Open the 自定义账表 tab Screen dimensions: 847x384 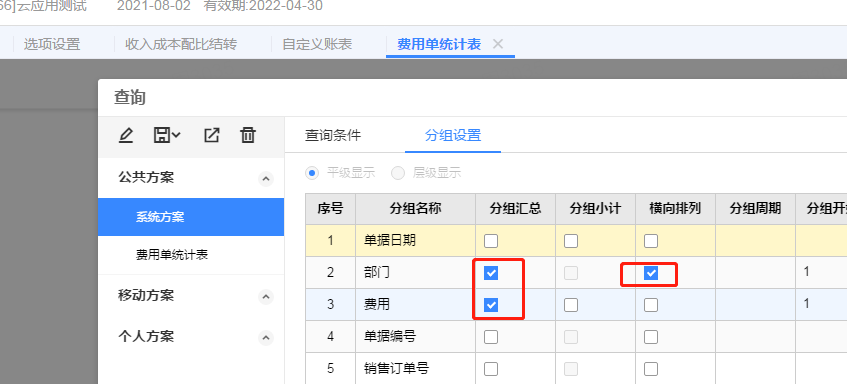tap(317, 44)
